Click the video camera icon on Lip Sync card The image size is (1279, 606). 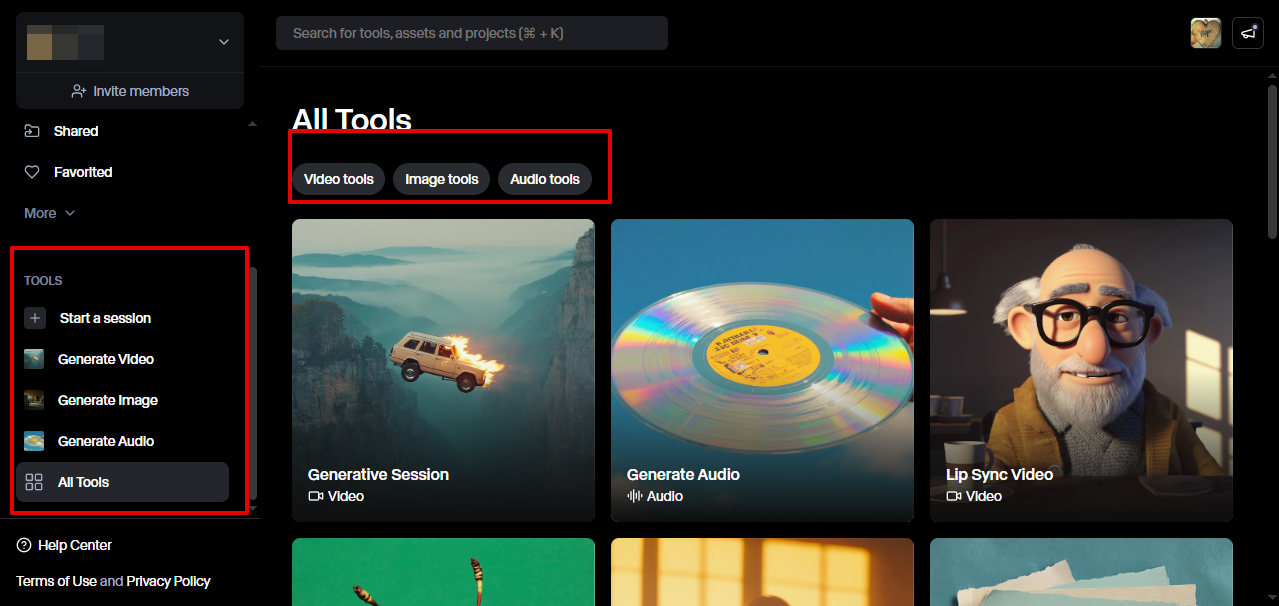(x=954, y=496)
